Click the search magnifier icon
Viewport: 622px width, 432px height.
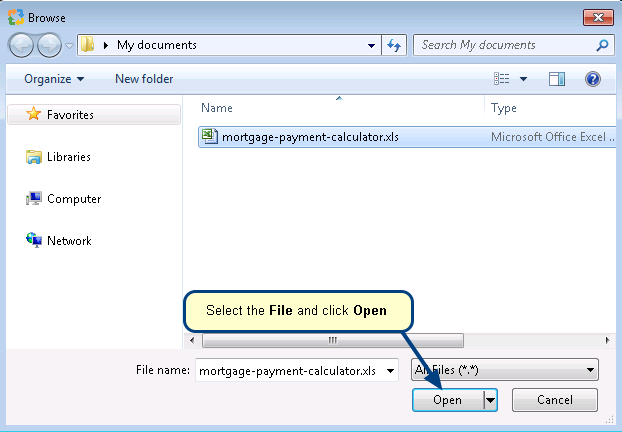coord(602,45)
